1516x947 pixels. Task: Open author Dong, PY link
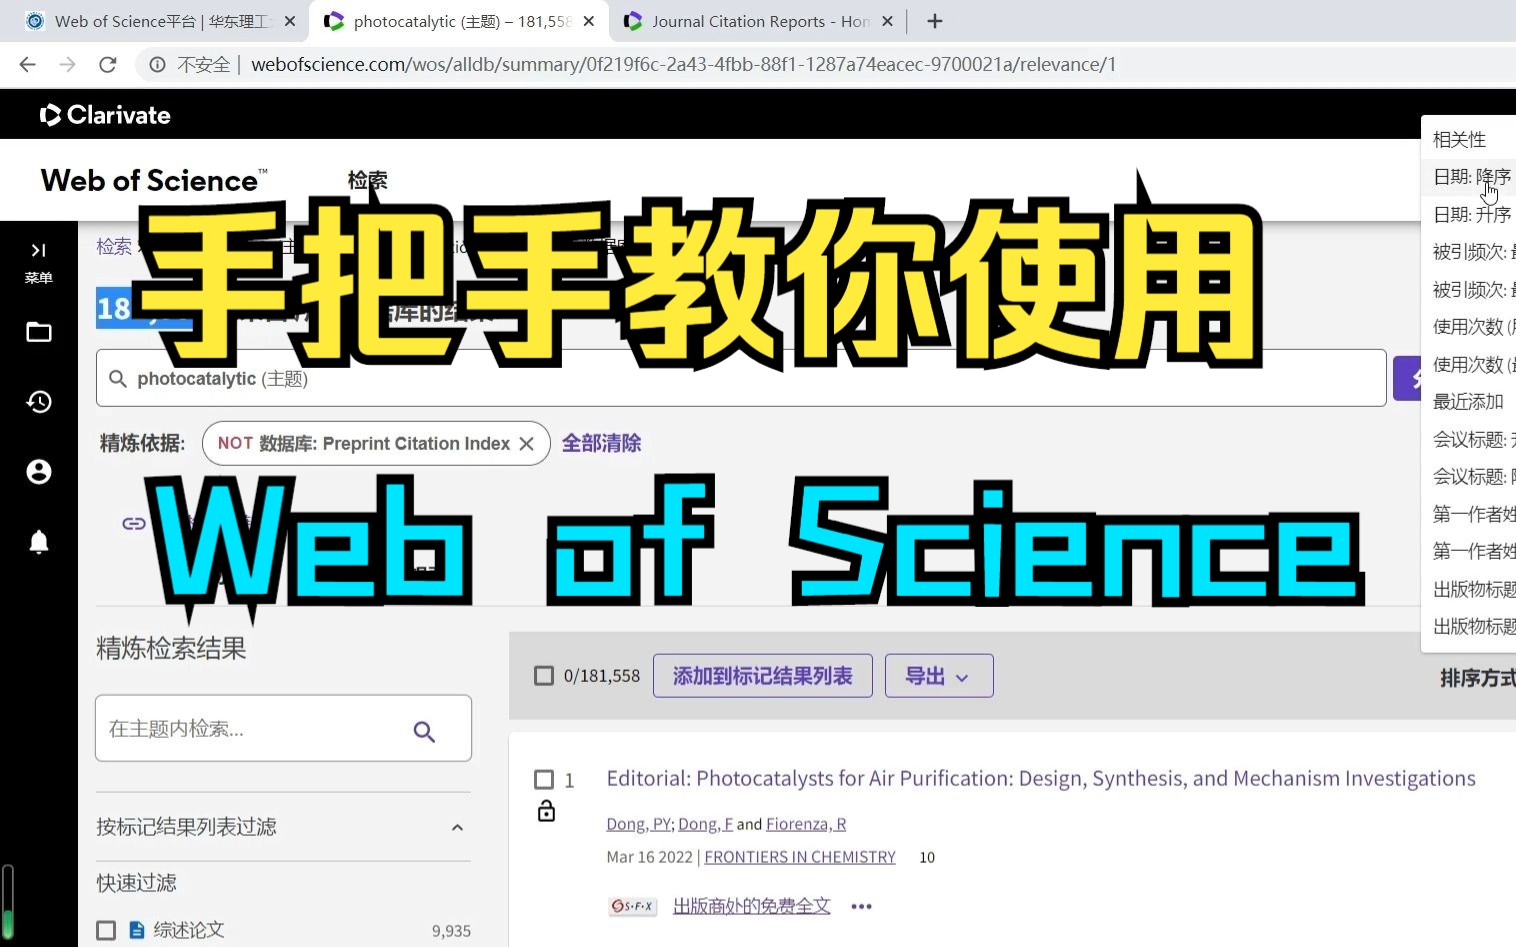(639, 824)
